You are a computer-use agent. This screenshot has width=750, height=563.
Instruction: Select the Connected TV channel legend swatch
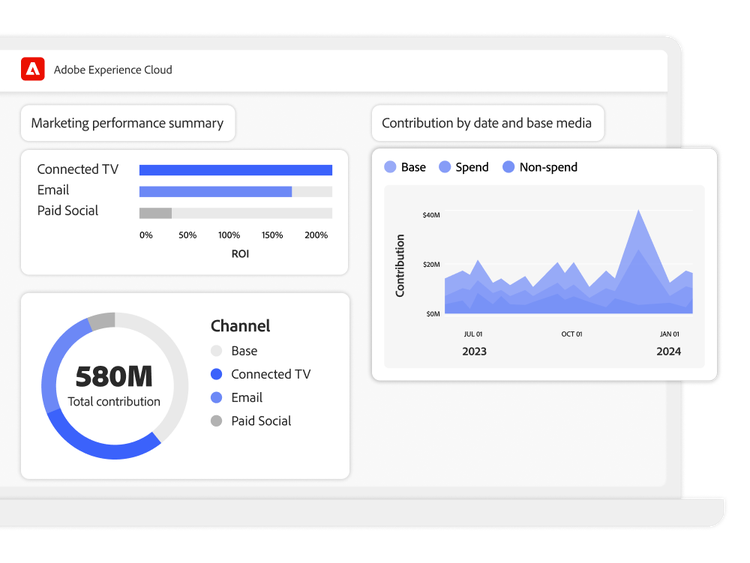point(217,374)
